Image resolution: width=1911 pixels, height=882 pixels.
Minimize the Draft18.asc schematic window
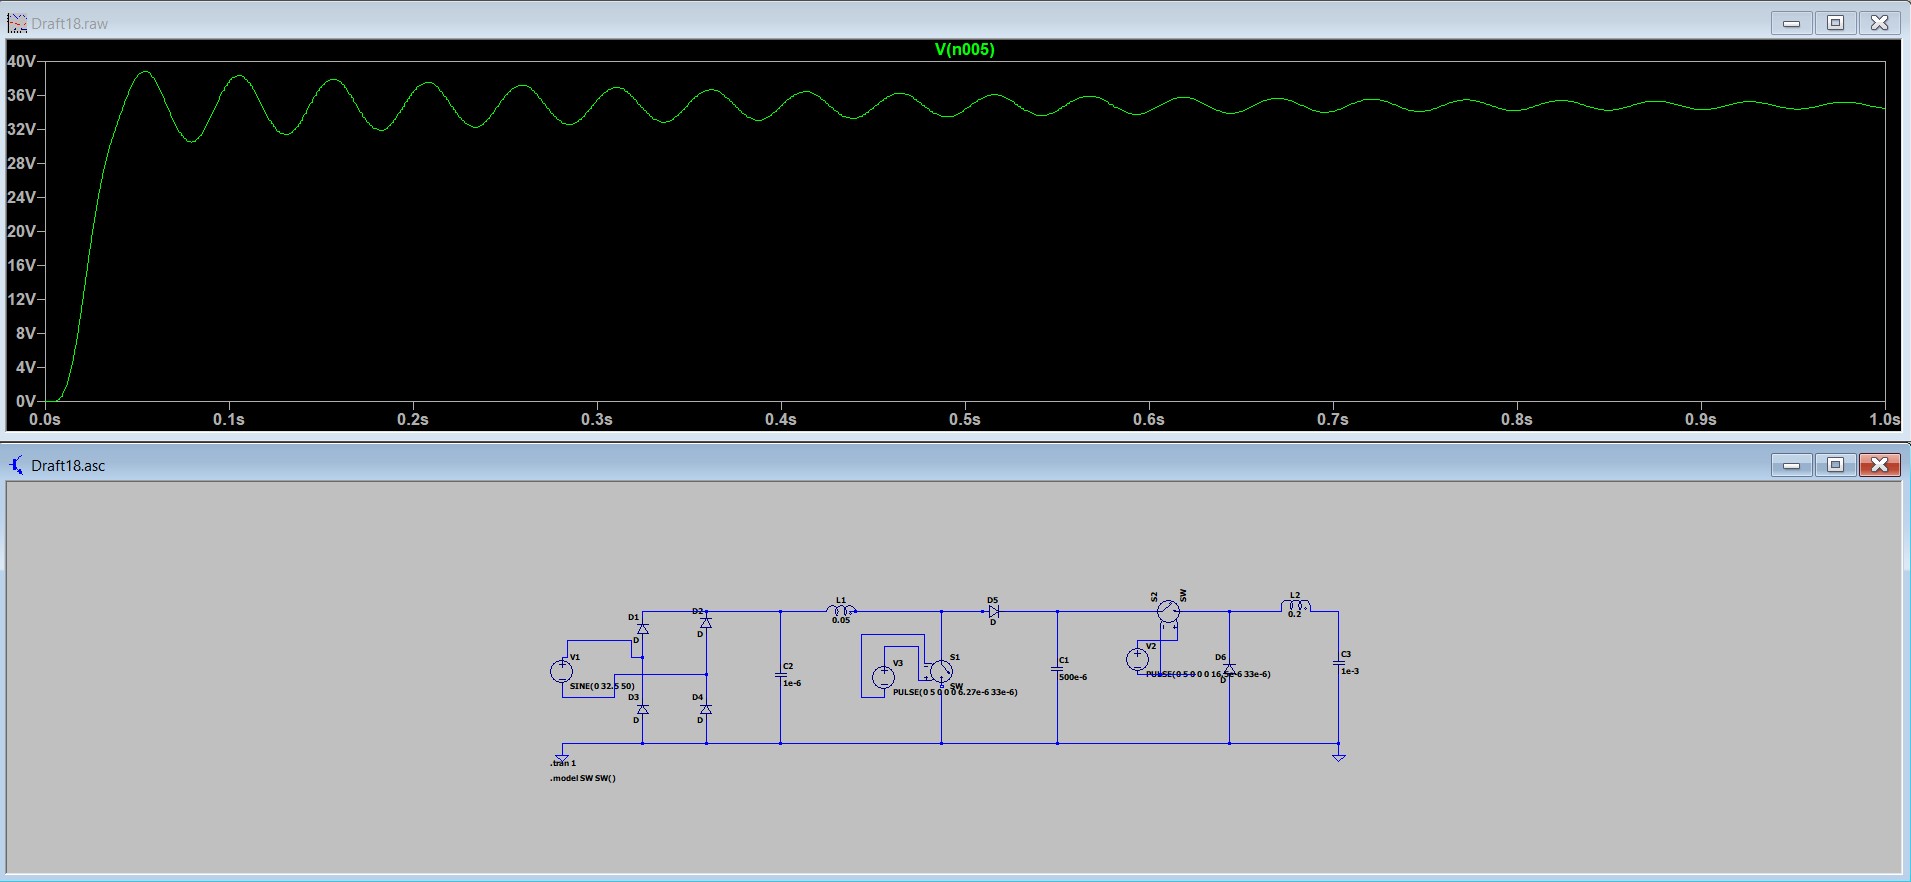point(1792,465)
